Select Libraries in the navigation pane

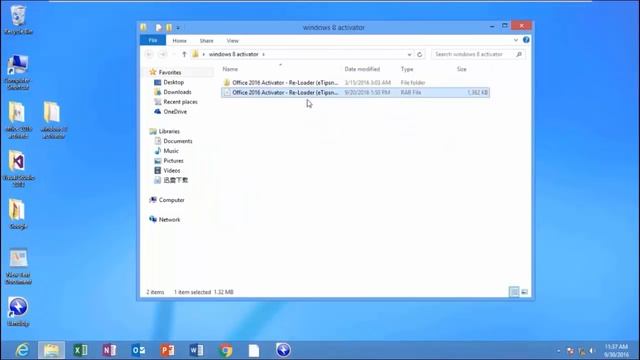coord(169,131)
